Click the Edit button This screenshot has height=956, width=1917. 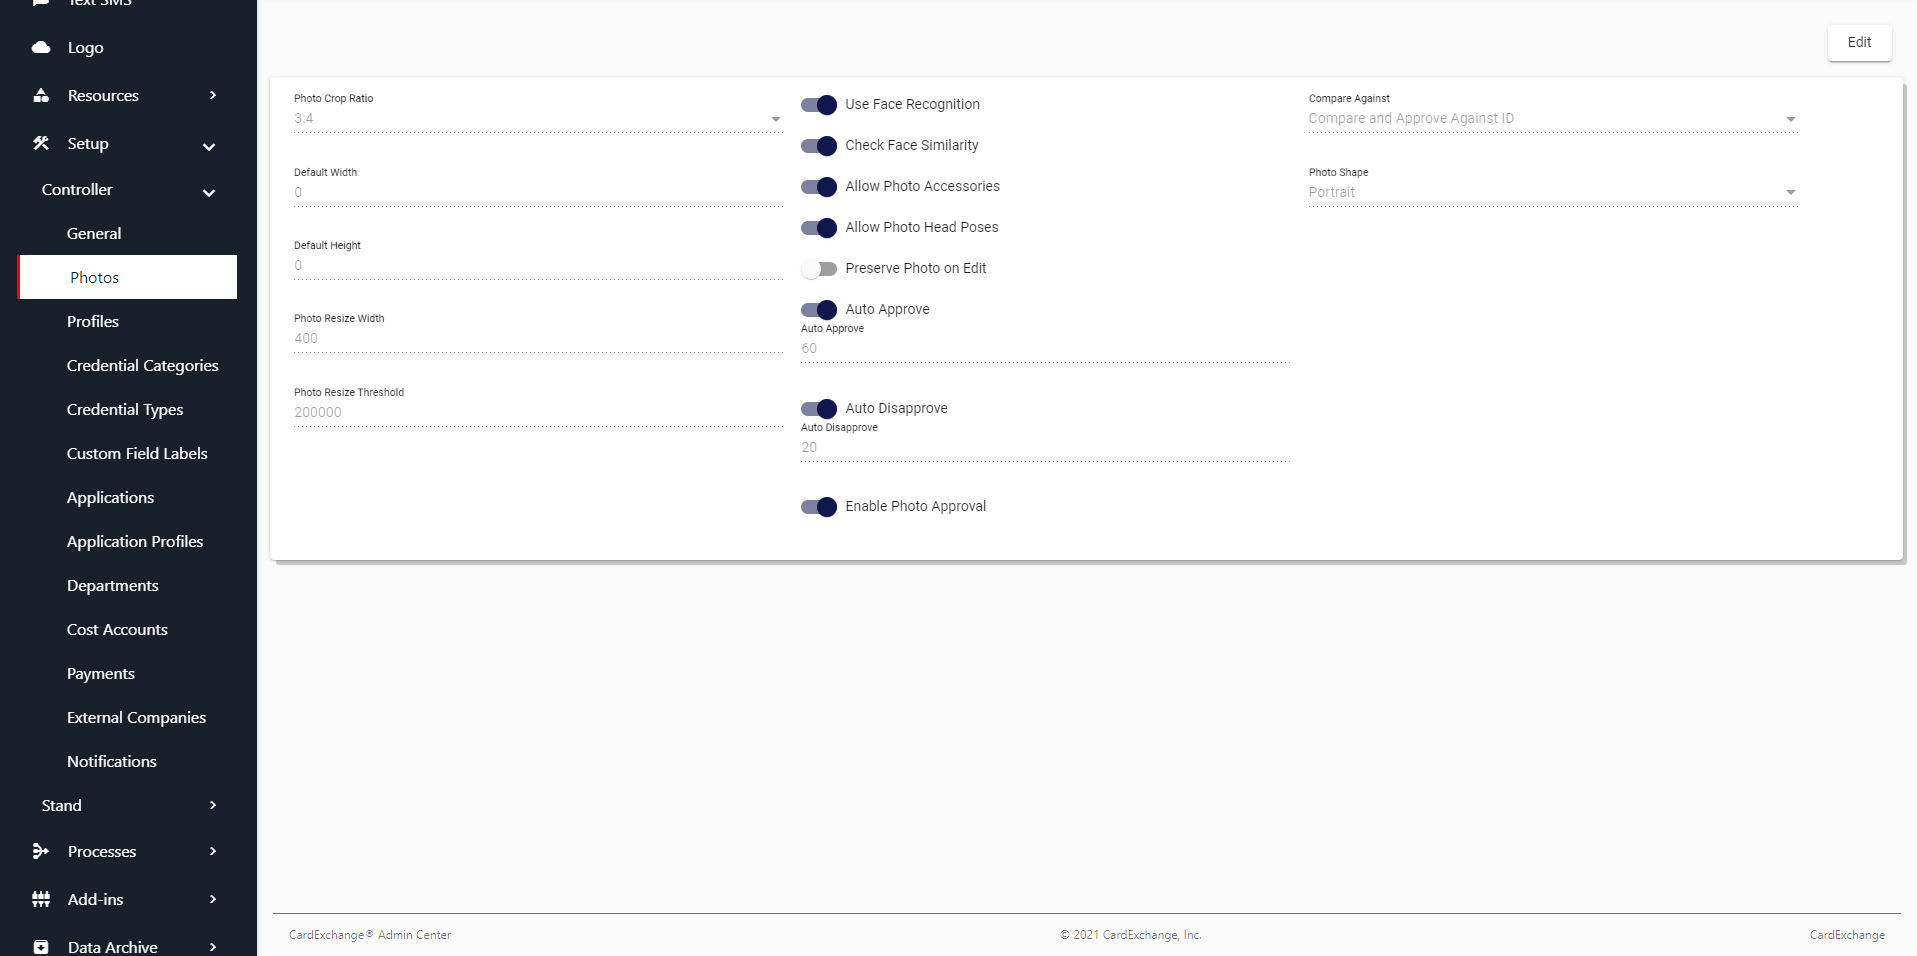(x=1859, y=43)
